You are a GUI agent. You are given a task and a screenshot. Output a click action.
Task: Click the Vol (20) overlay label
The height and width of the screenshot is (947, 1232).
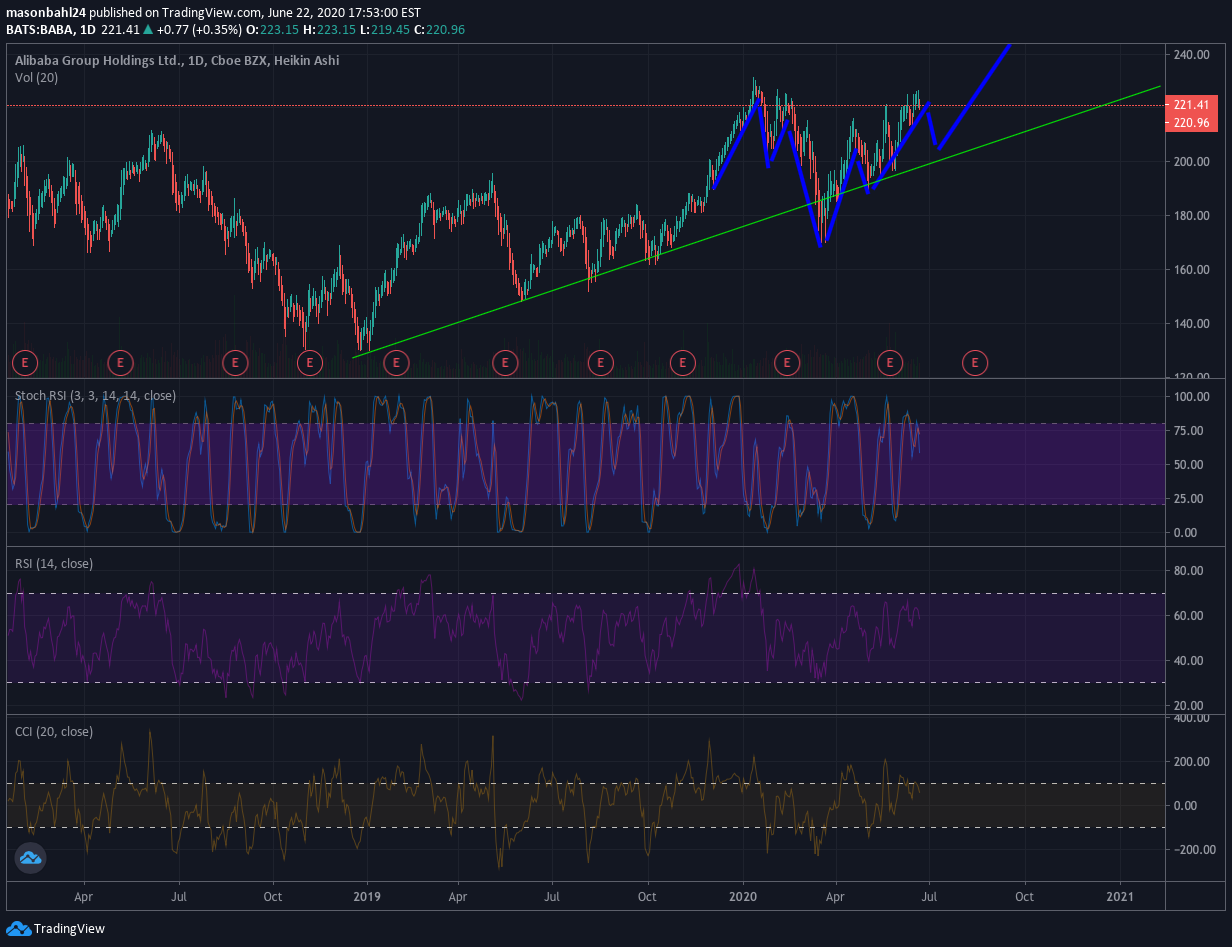[x=35, y=77]
